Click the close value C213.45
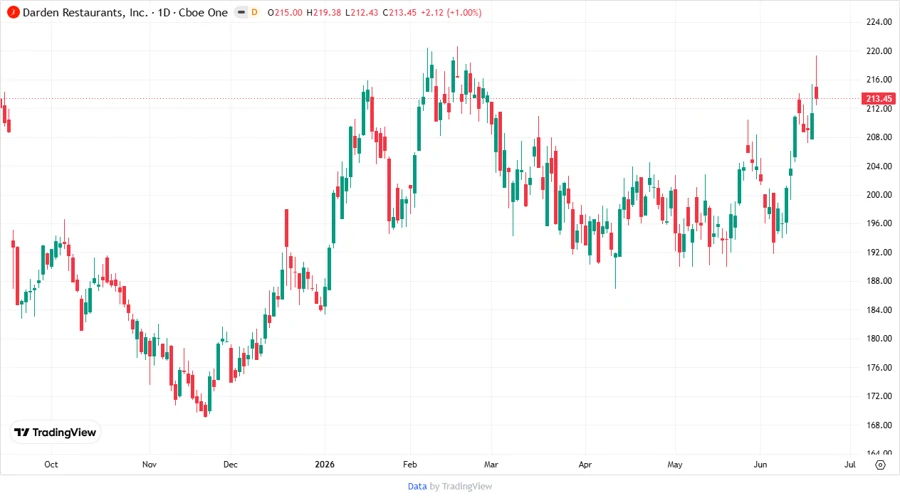 399,12
